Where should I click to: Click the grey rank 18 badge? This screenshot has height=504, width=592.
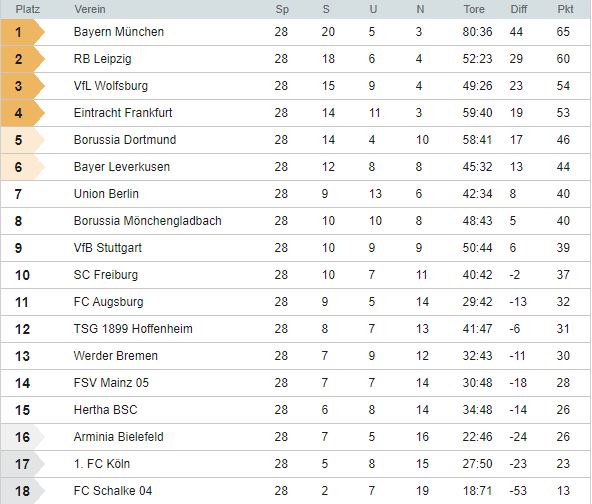pyautogui.click(x=22, y=491)
